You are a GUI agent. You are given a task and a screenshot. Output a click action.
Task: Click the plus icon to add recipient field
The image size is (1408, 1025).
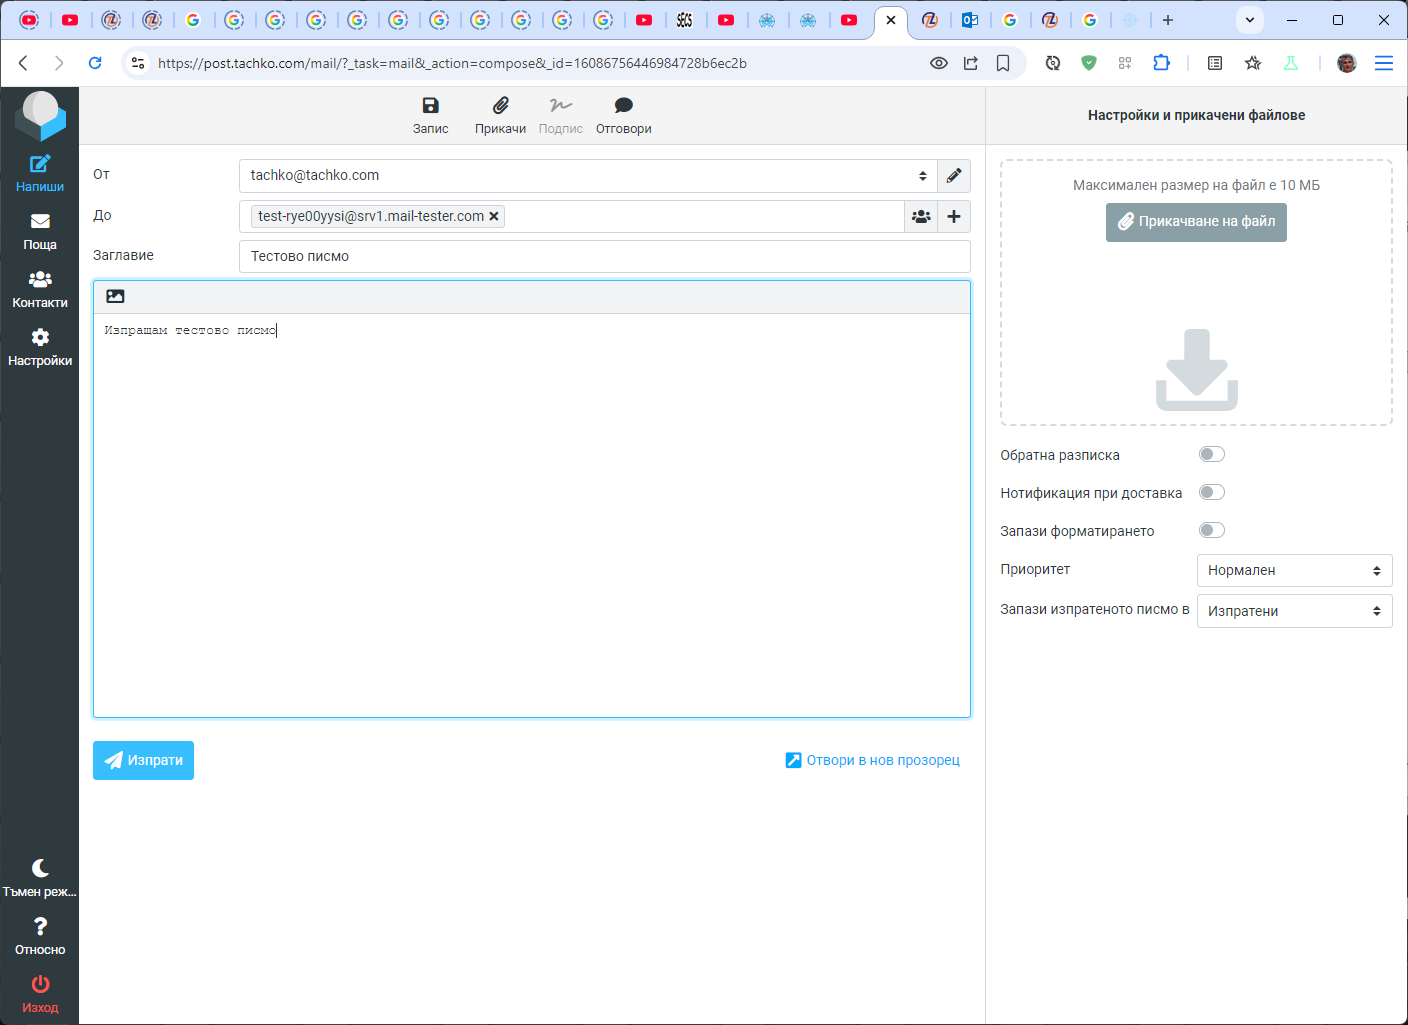[954, 217]
